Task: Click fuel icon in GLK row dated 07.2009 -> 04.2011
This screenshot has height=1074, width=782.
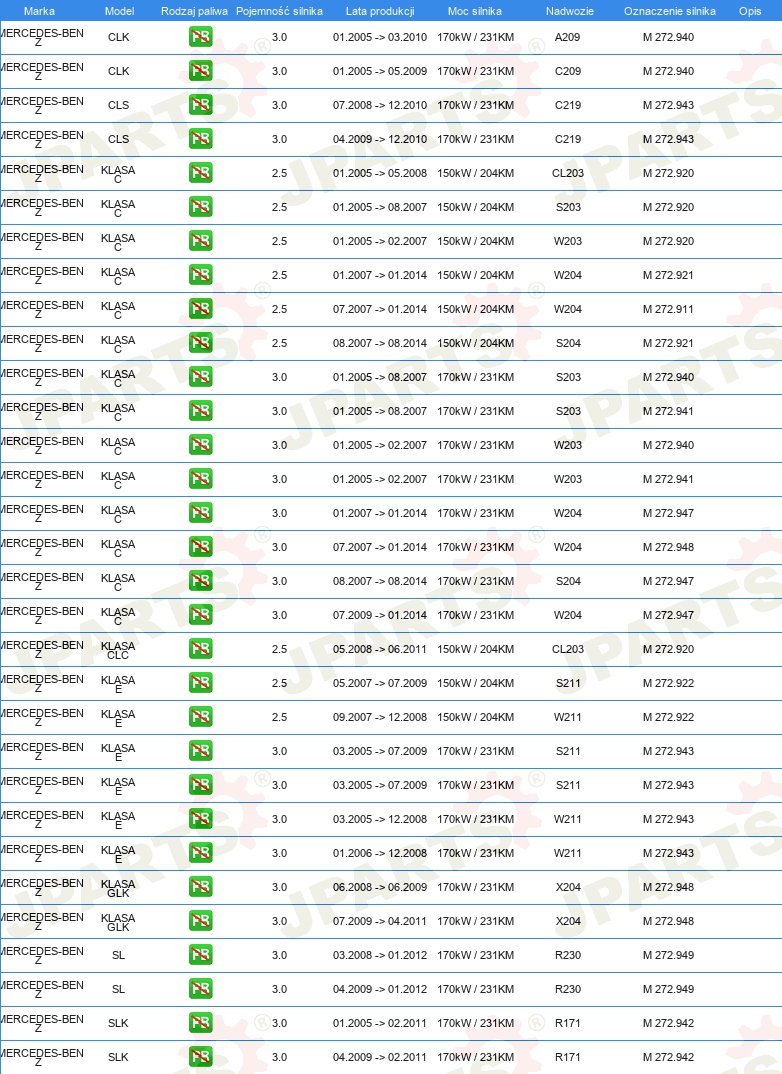Action: 201,921
